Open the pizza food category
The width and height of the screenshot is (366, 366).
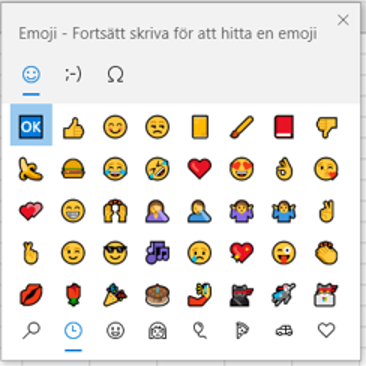242,330
